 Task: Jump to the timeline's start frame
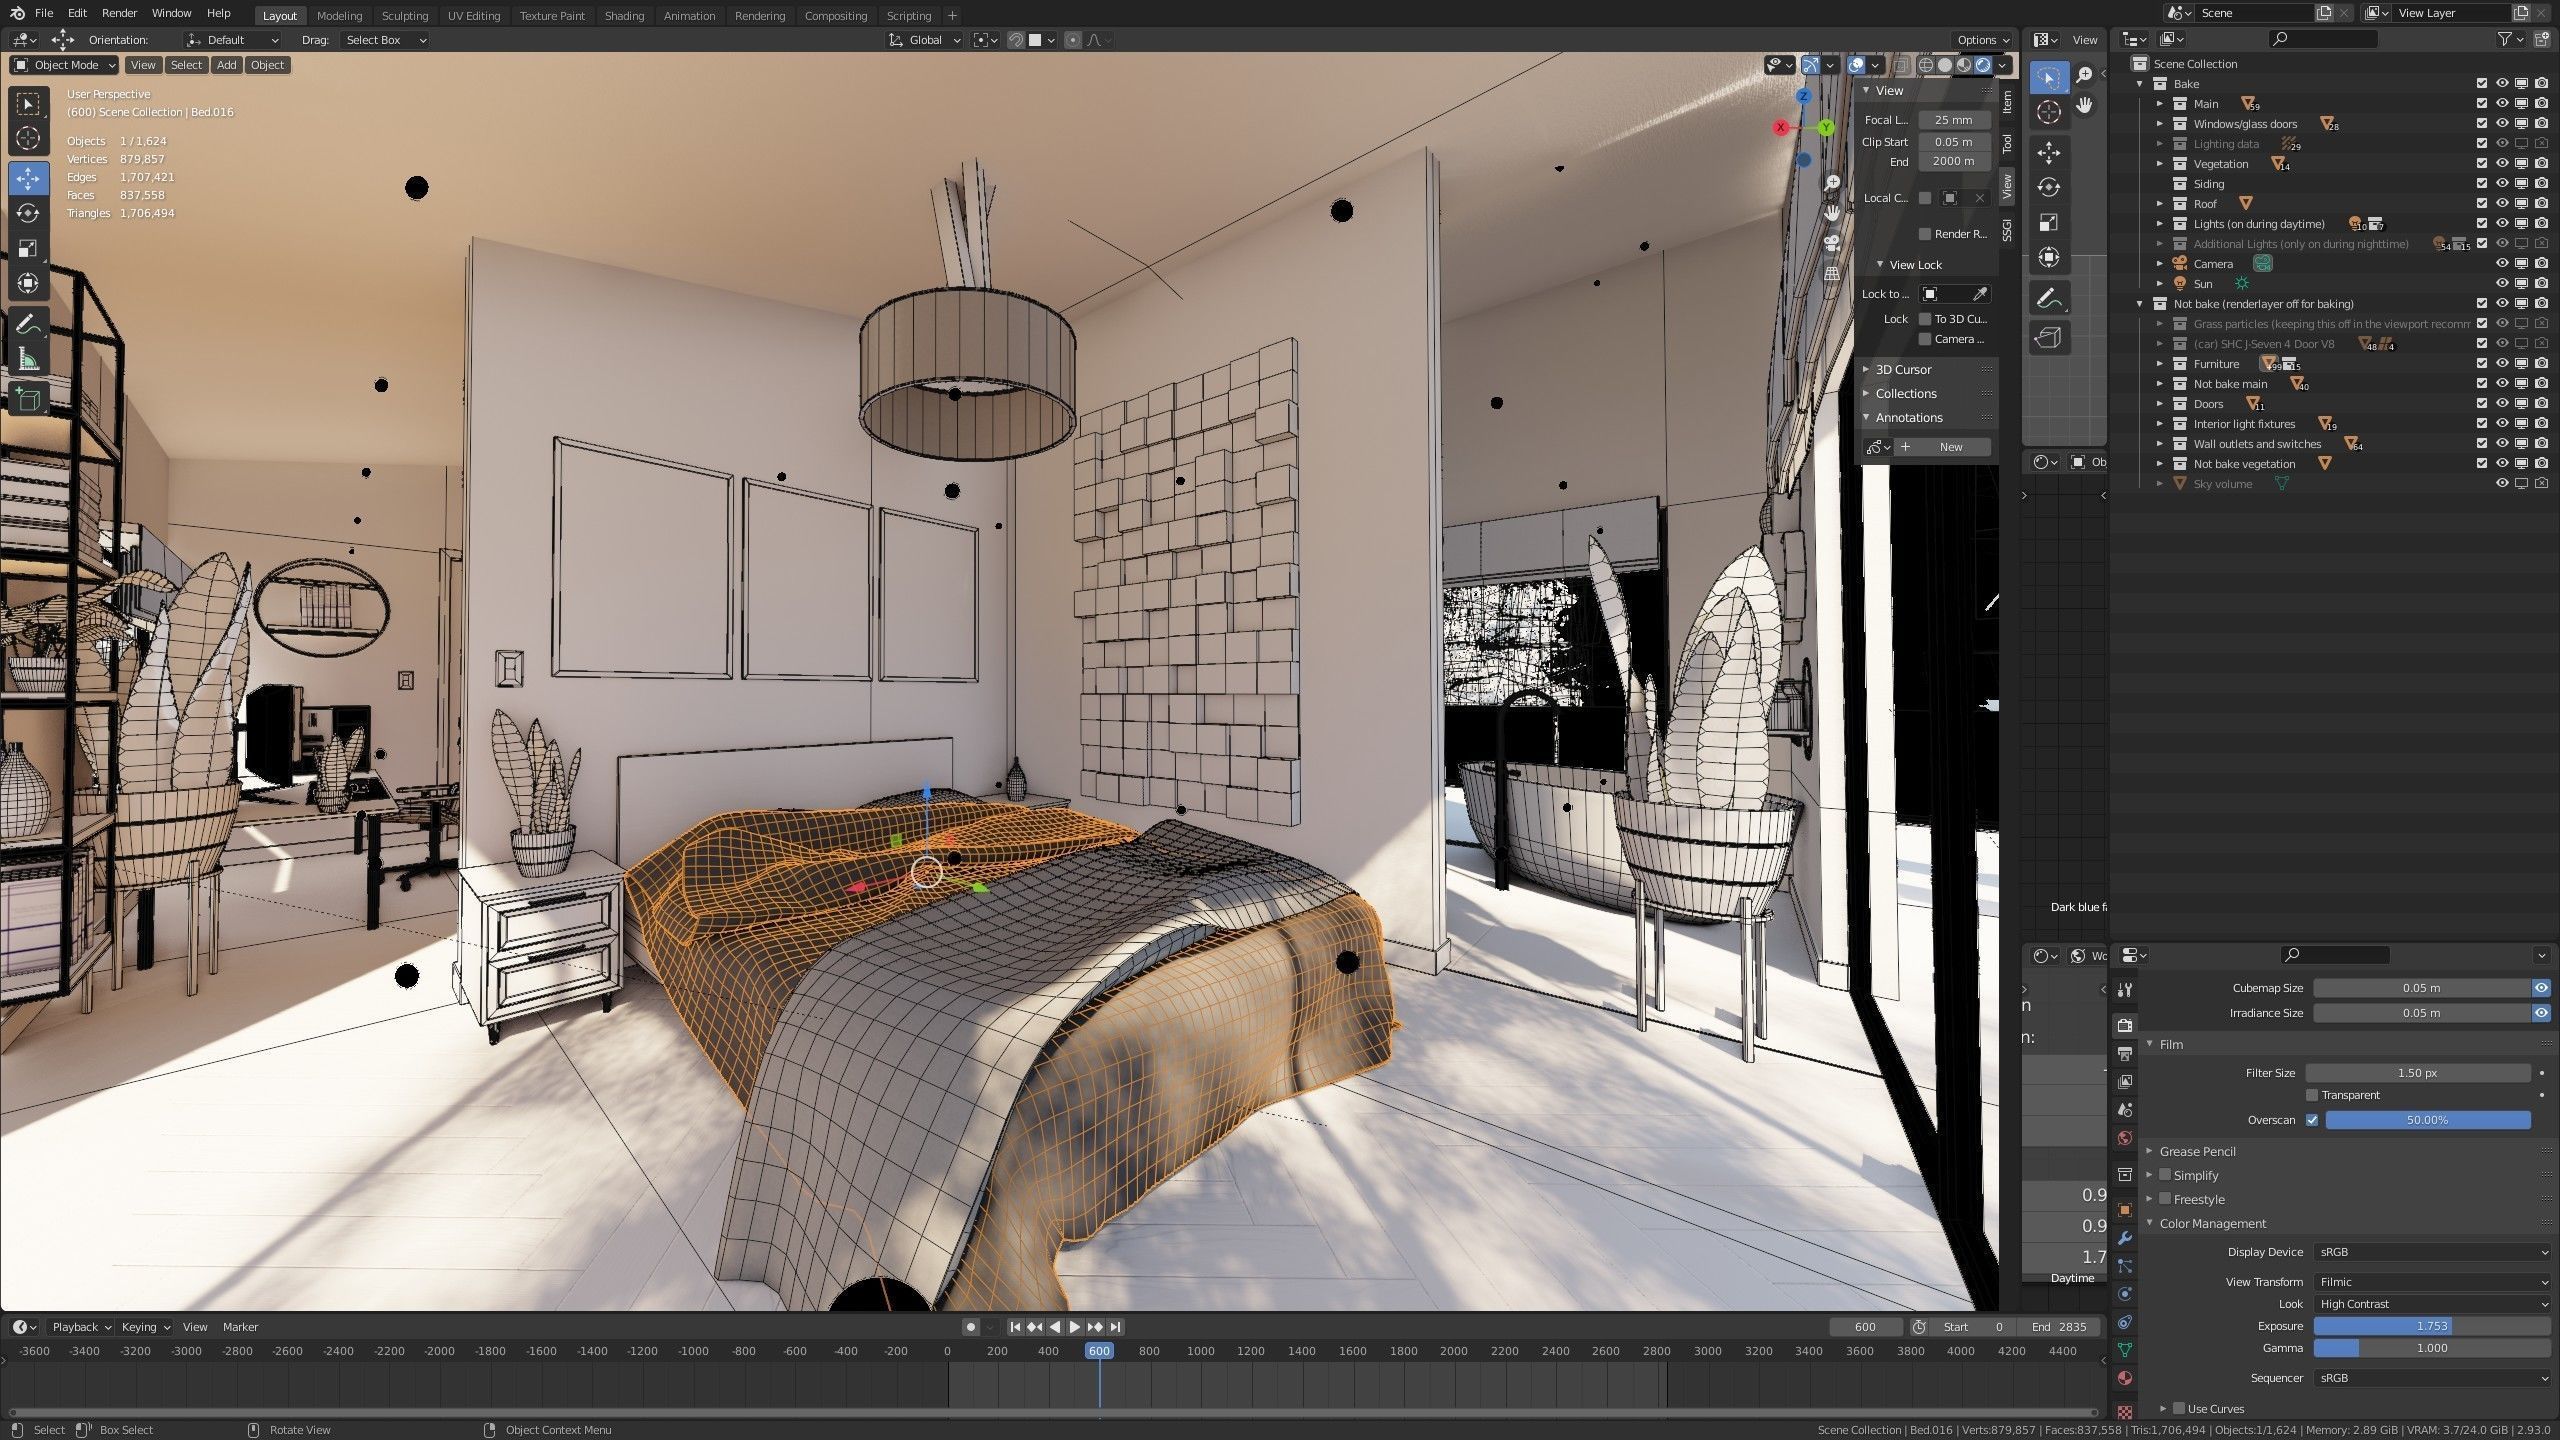click(x=1015, y=1327)
